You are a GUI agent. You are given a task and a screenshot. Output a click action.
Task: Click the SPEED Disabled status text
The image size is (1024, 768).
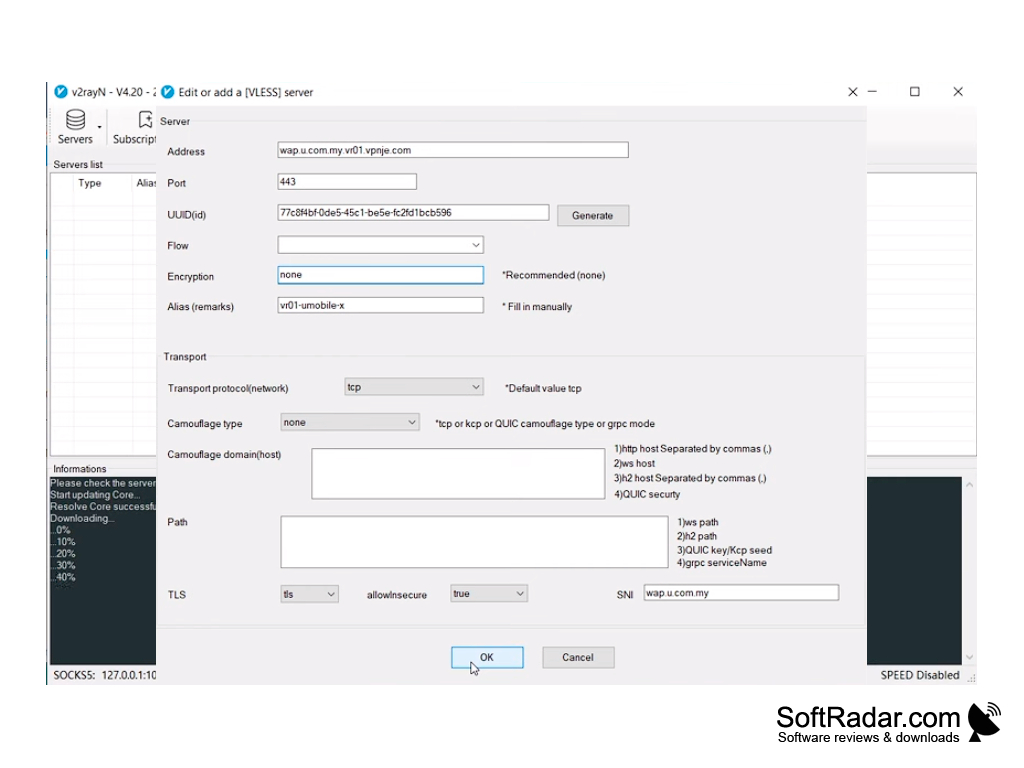[x=920, y=675]
